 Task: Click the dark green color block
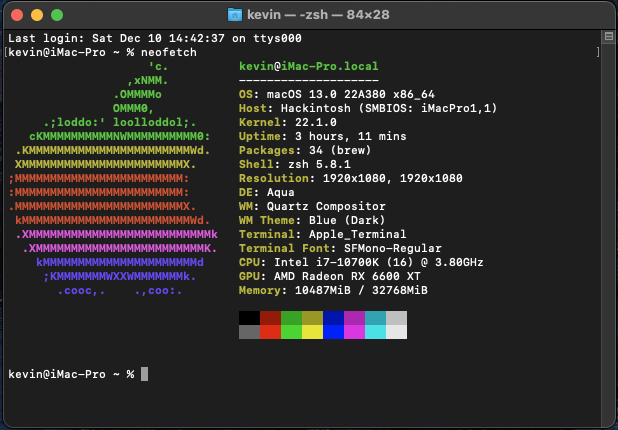[291, 318]
